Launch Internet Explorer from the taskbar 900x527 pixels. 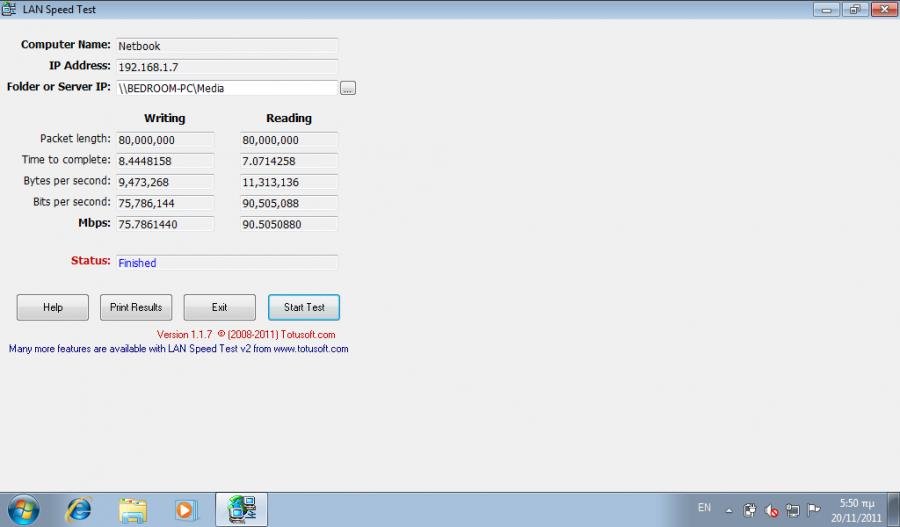pos(78,509)
